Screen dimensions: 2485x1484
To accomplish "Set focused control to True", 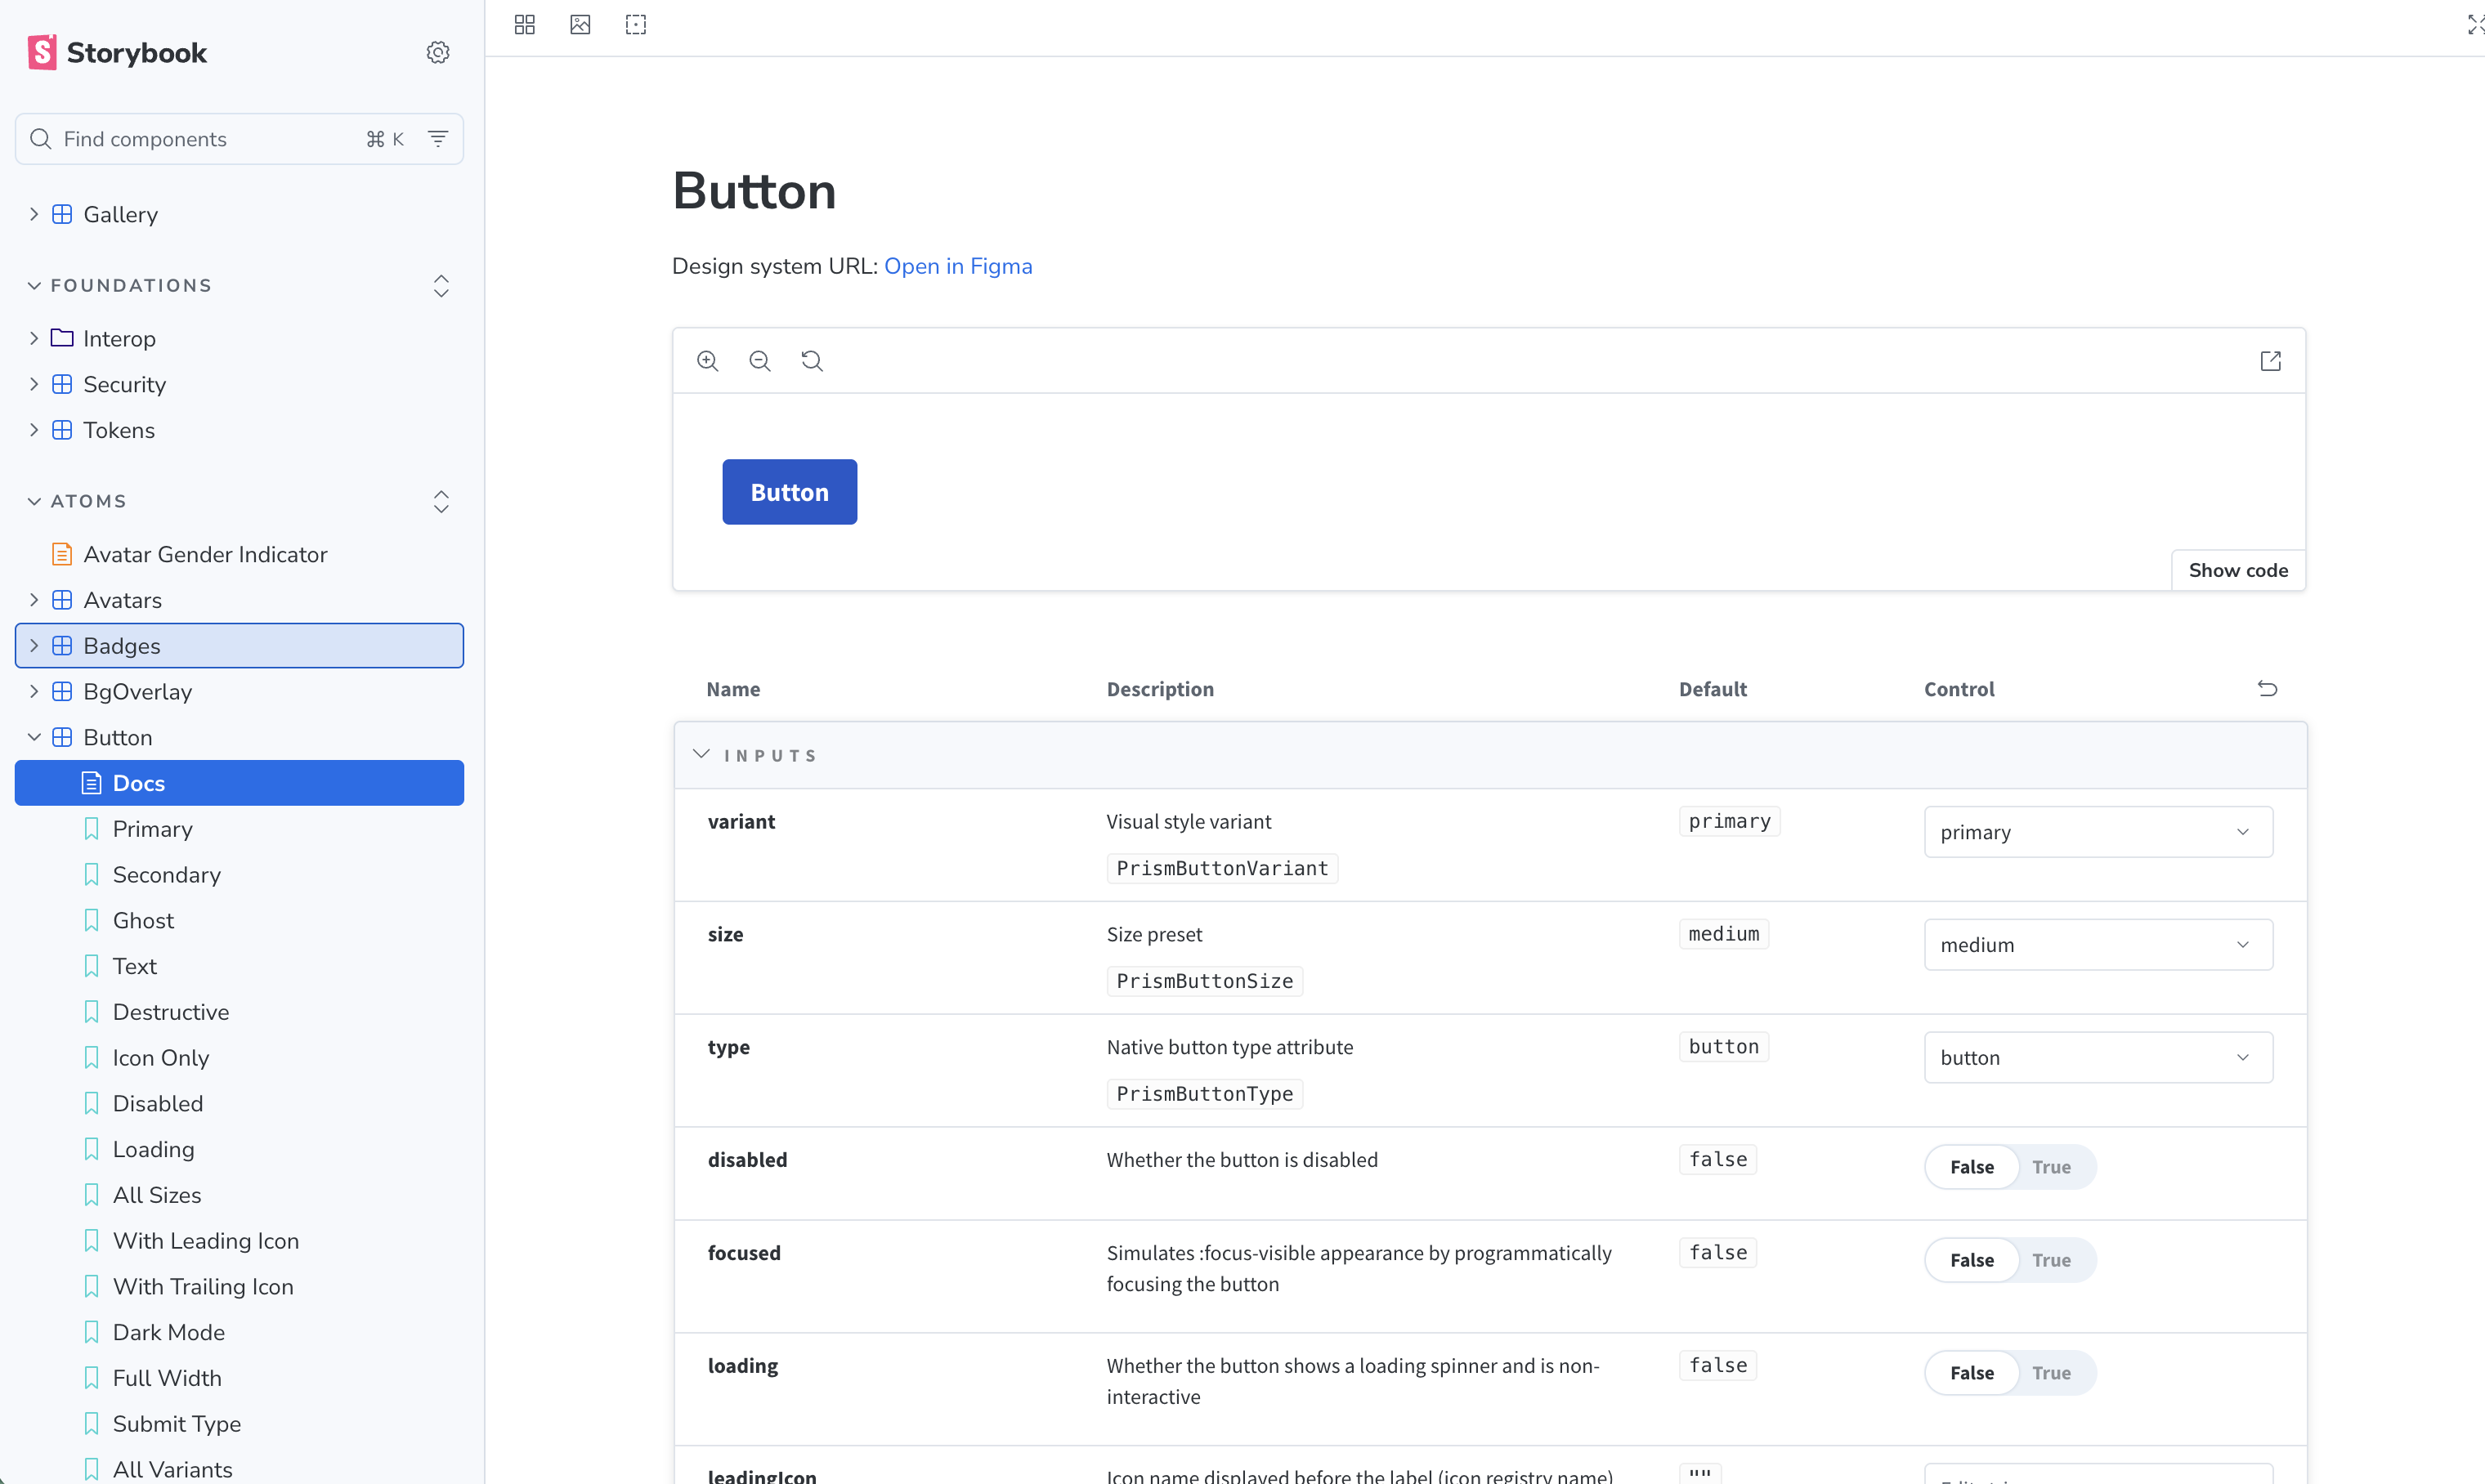I will (2051, 1260).
